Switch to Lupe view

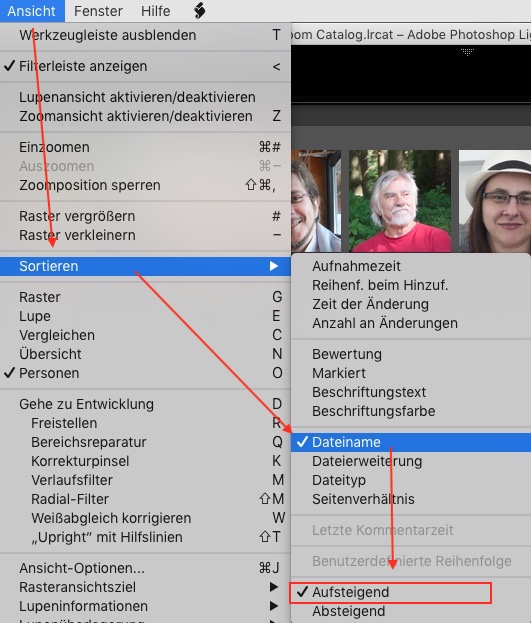pyautogui.click(x=145, y=316)
